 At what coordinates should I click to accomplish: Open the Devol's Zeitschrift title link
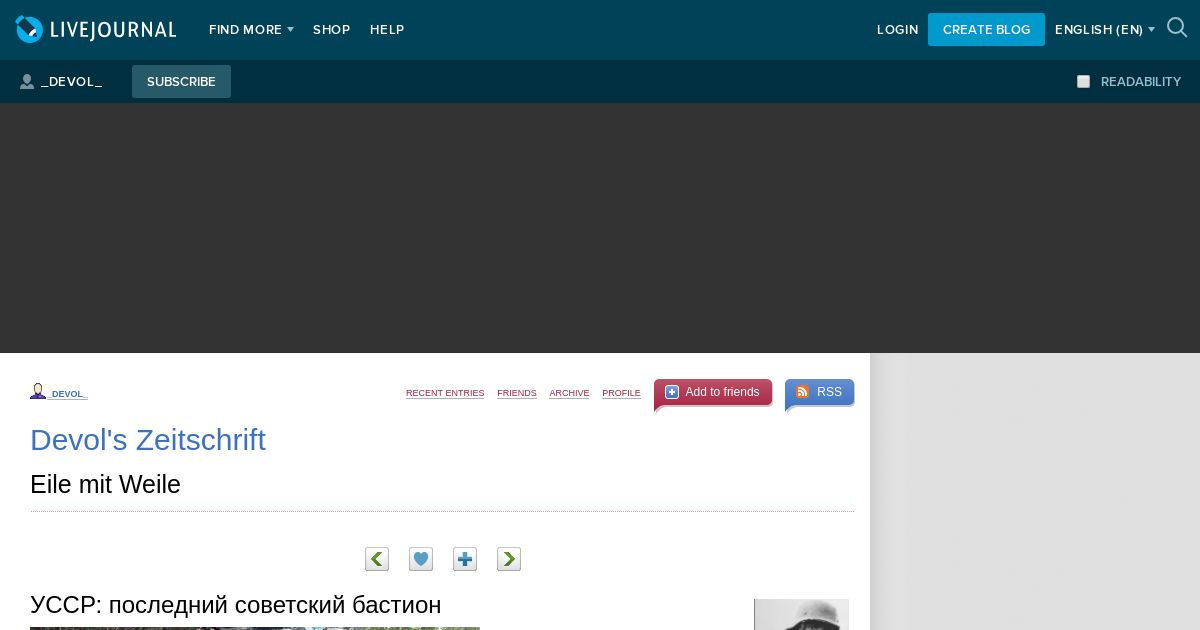pos(148,440)
